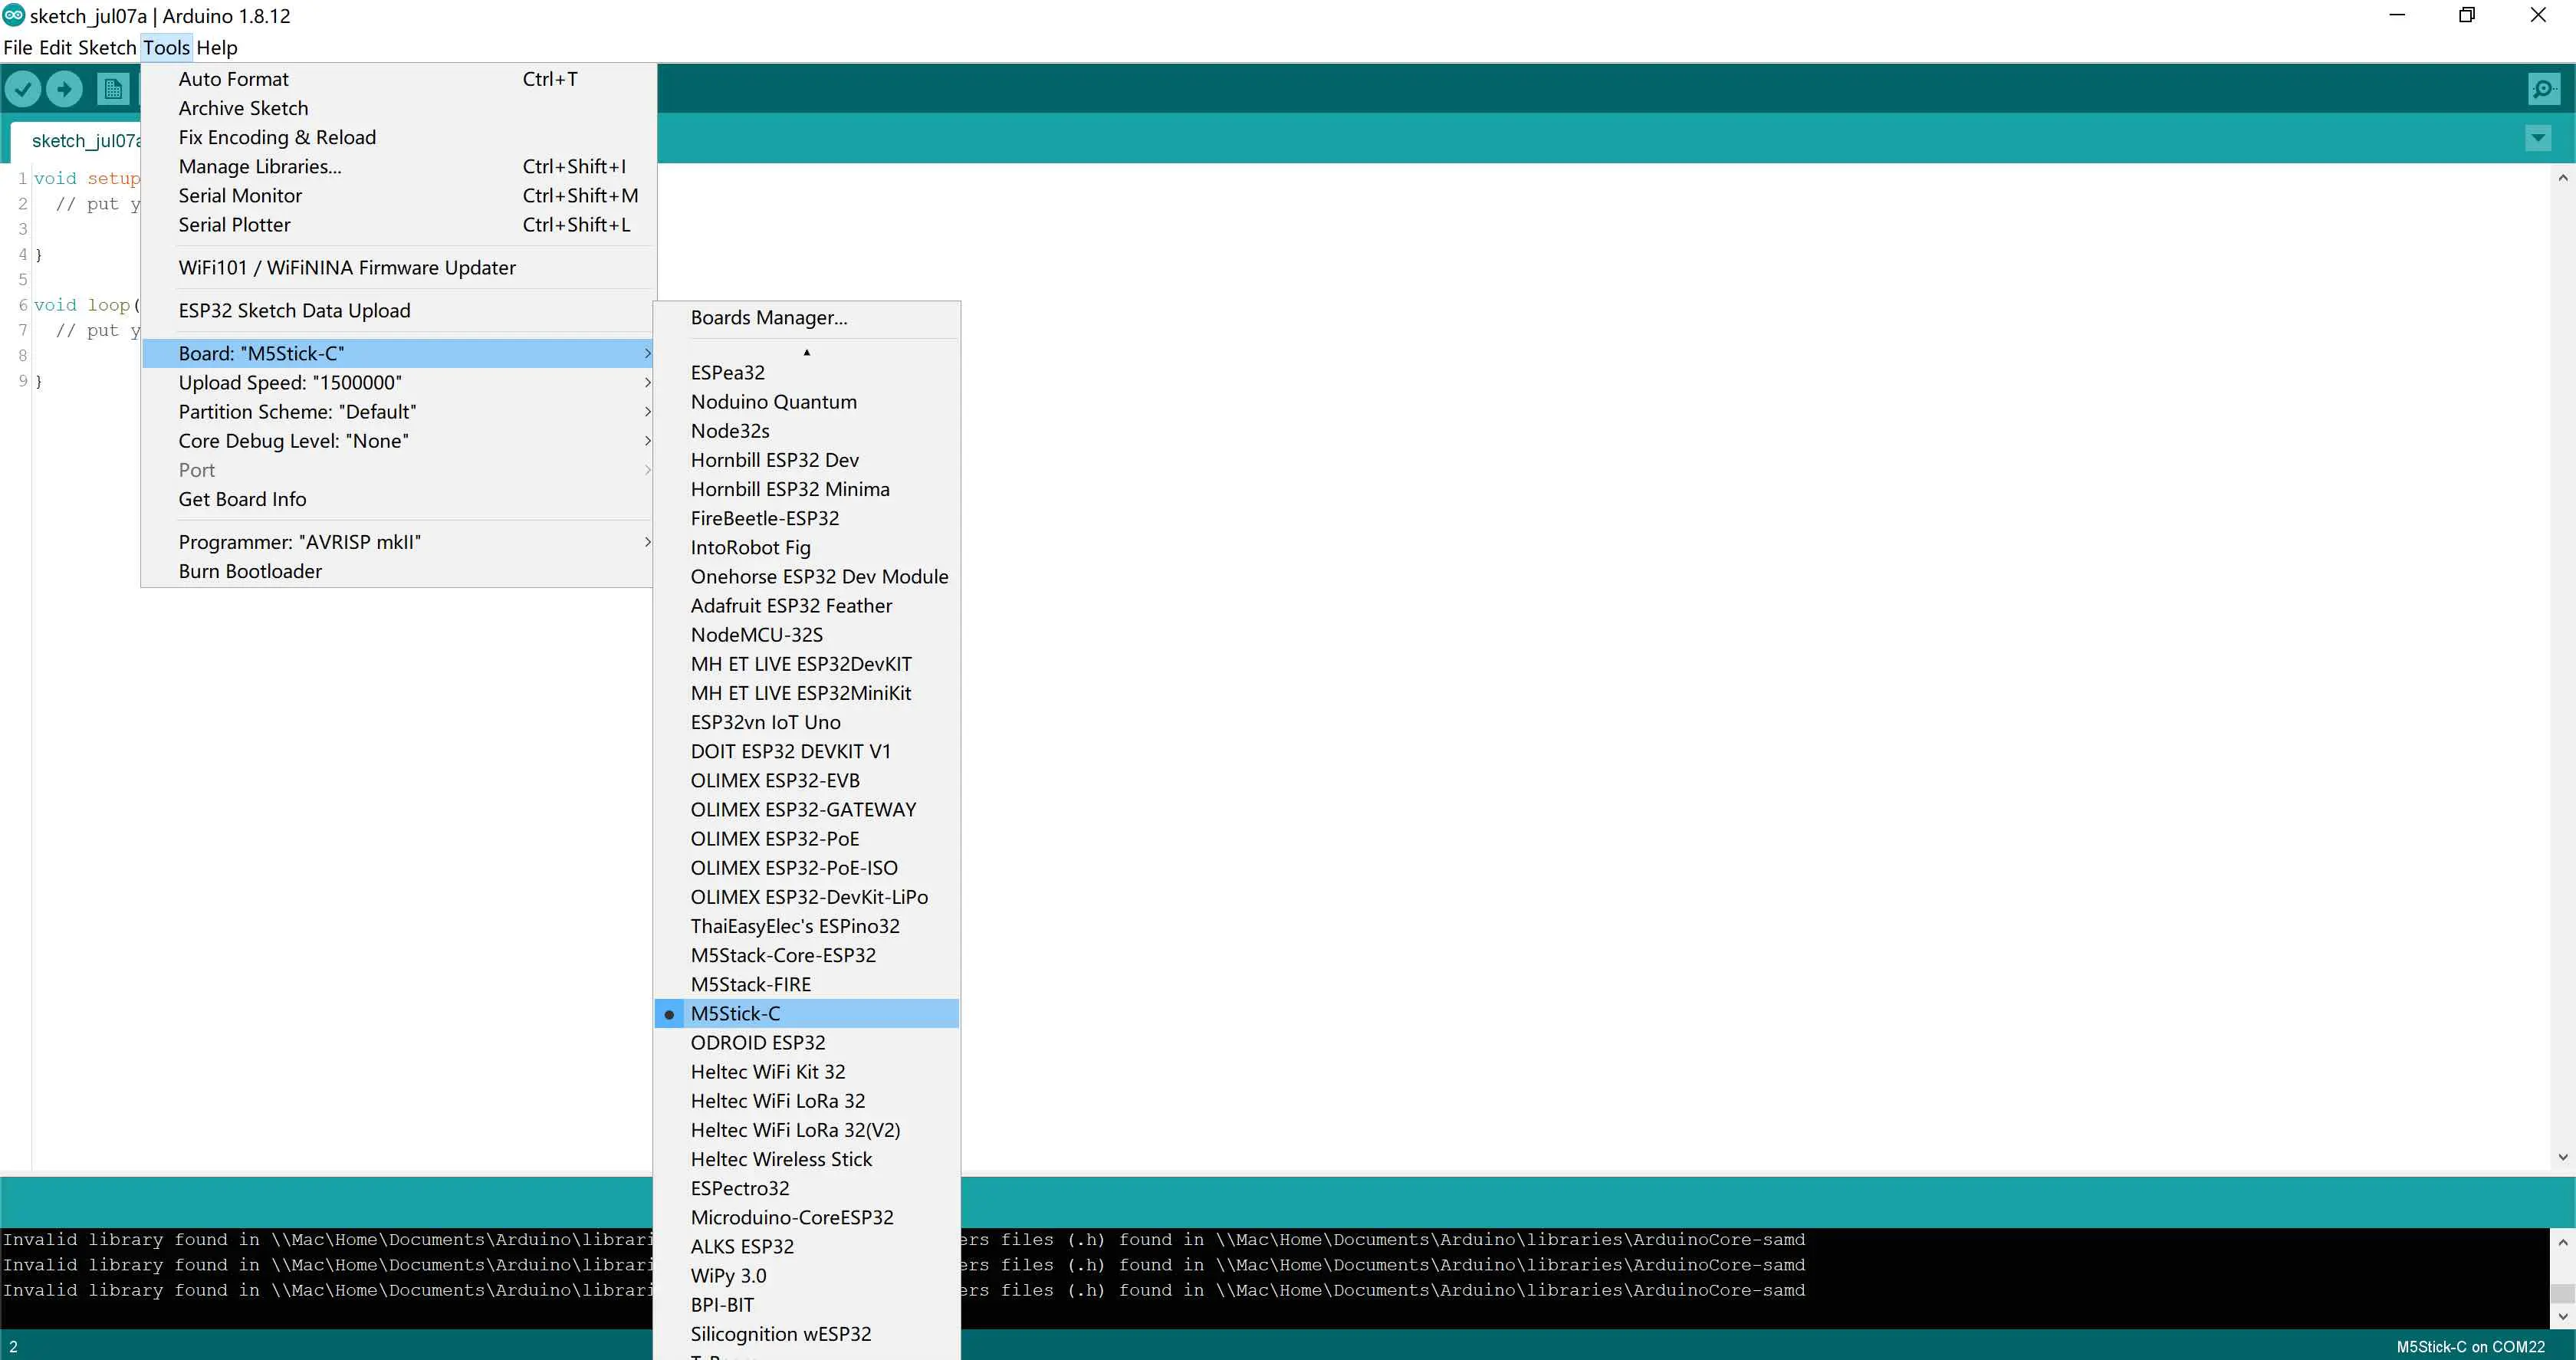
Task: Select MH ET LIVE ESP32DevKIT
Action: [806, 663]
